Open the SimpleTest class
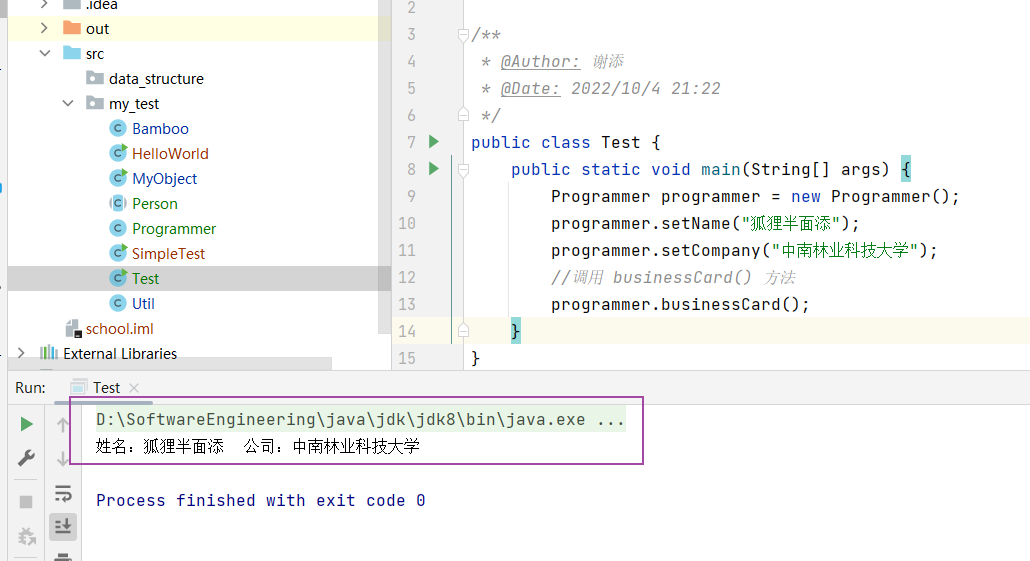 (168, 254)
